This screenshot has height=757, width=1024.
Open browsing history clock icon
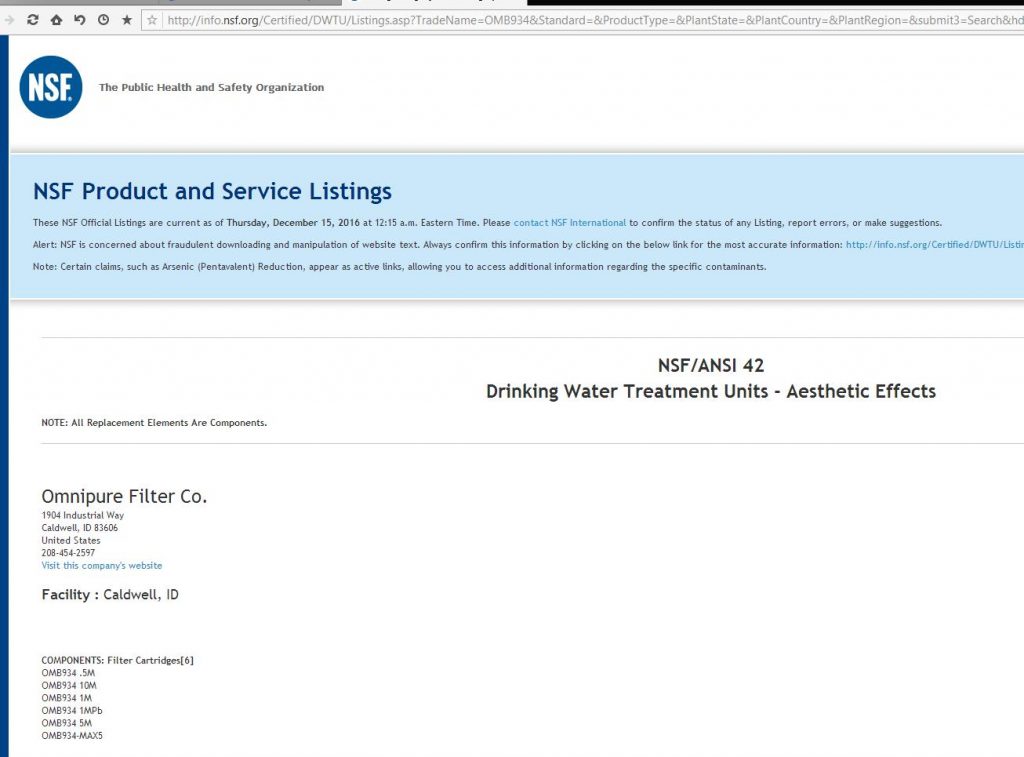pyautogui.click(x=103, y=20)
